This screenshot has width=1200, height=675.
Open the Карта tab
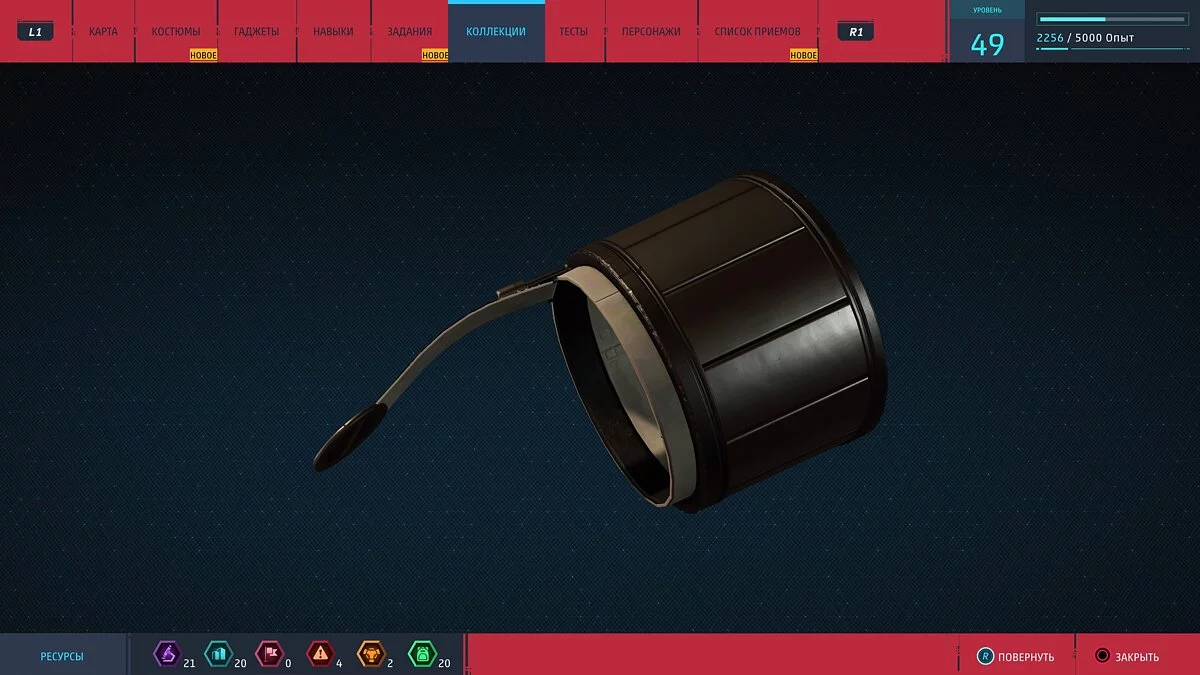(x=103, y=32)
